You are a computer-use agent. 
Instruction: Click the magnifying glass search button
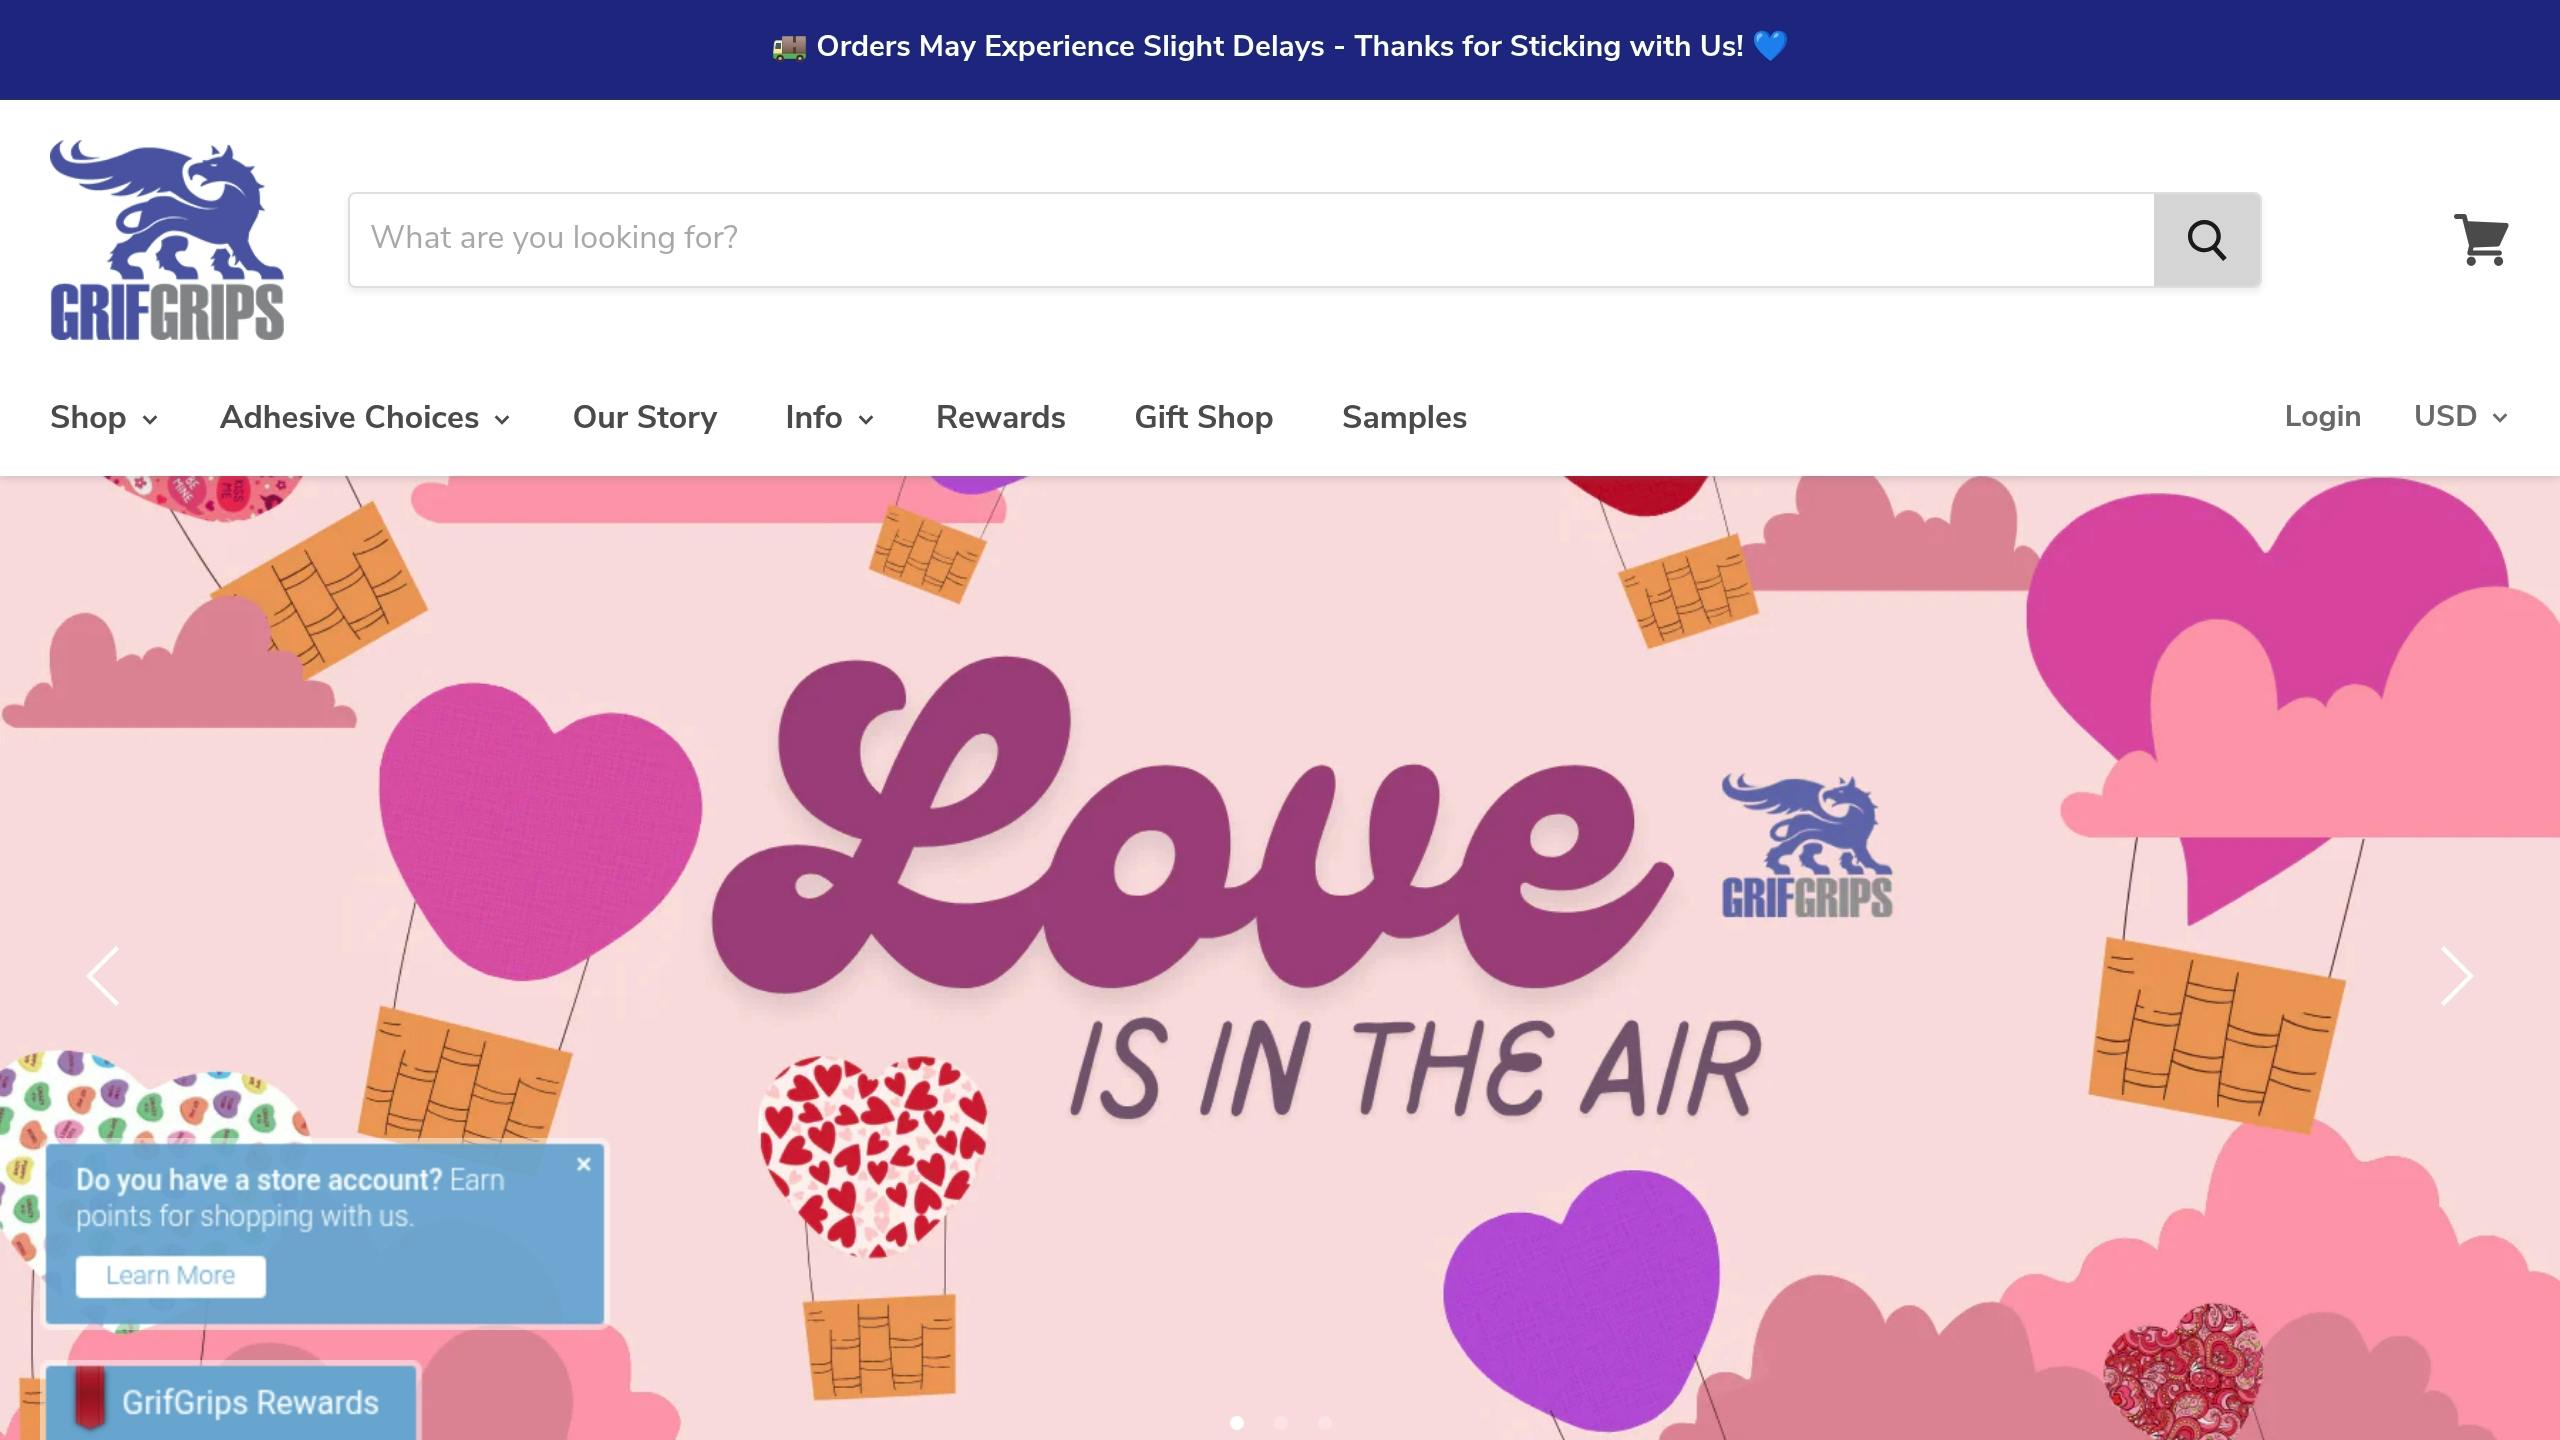[x=2207, y=240]
